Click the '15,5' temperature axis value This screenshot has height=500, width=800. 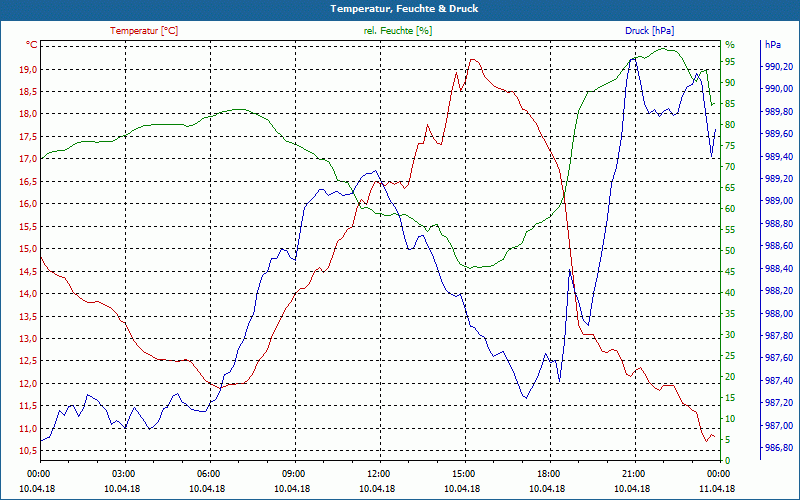point(28,227)
